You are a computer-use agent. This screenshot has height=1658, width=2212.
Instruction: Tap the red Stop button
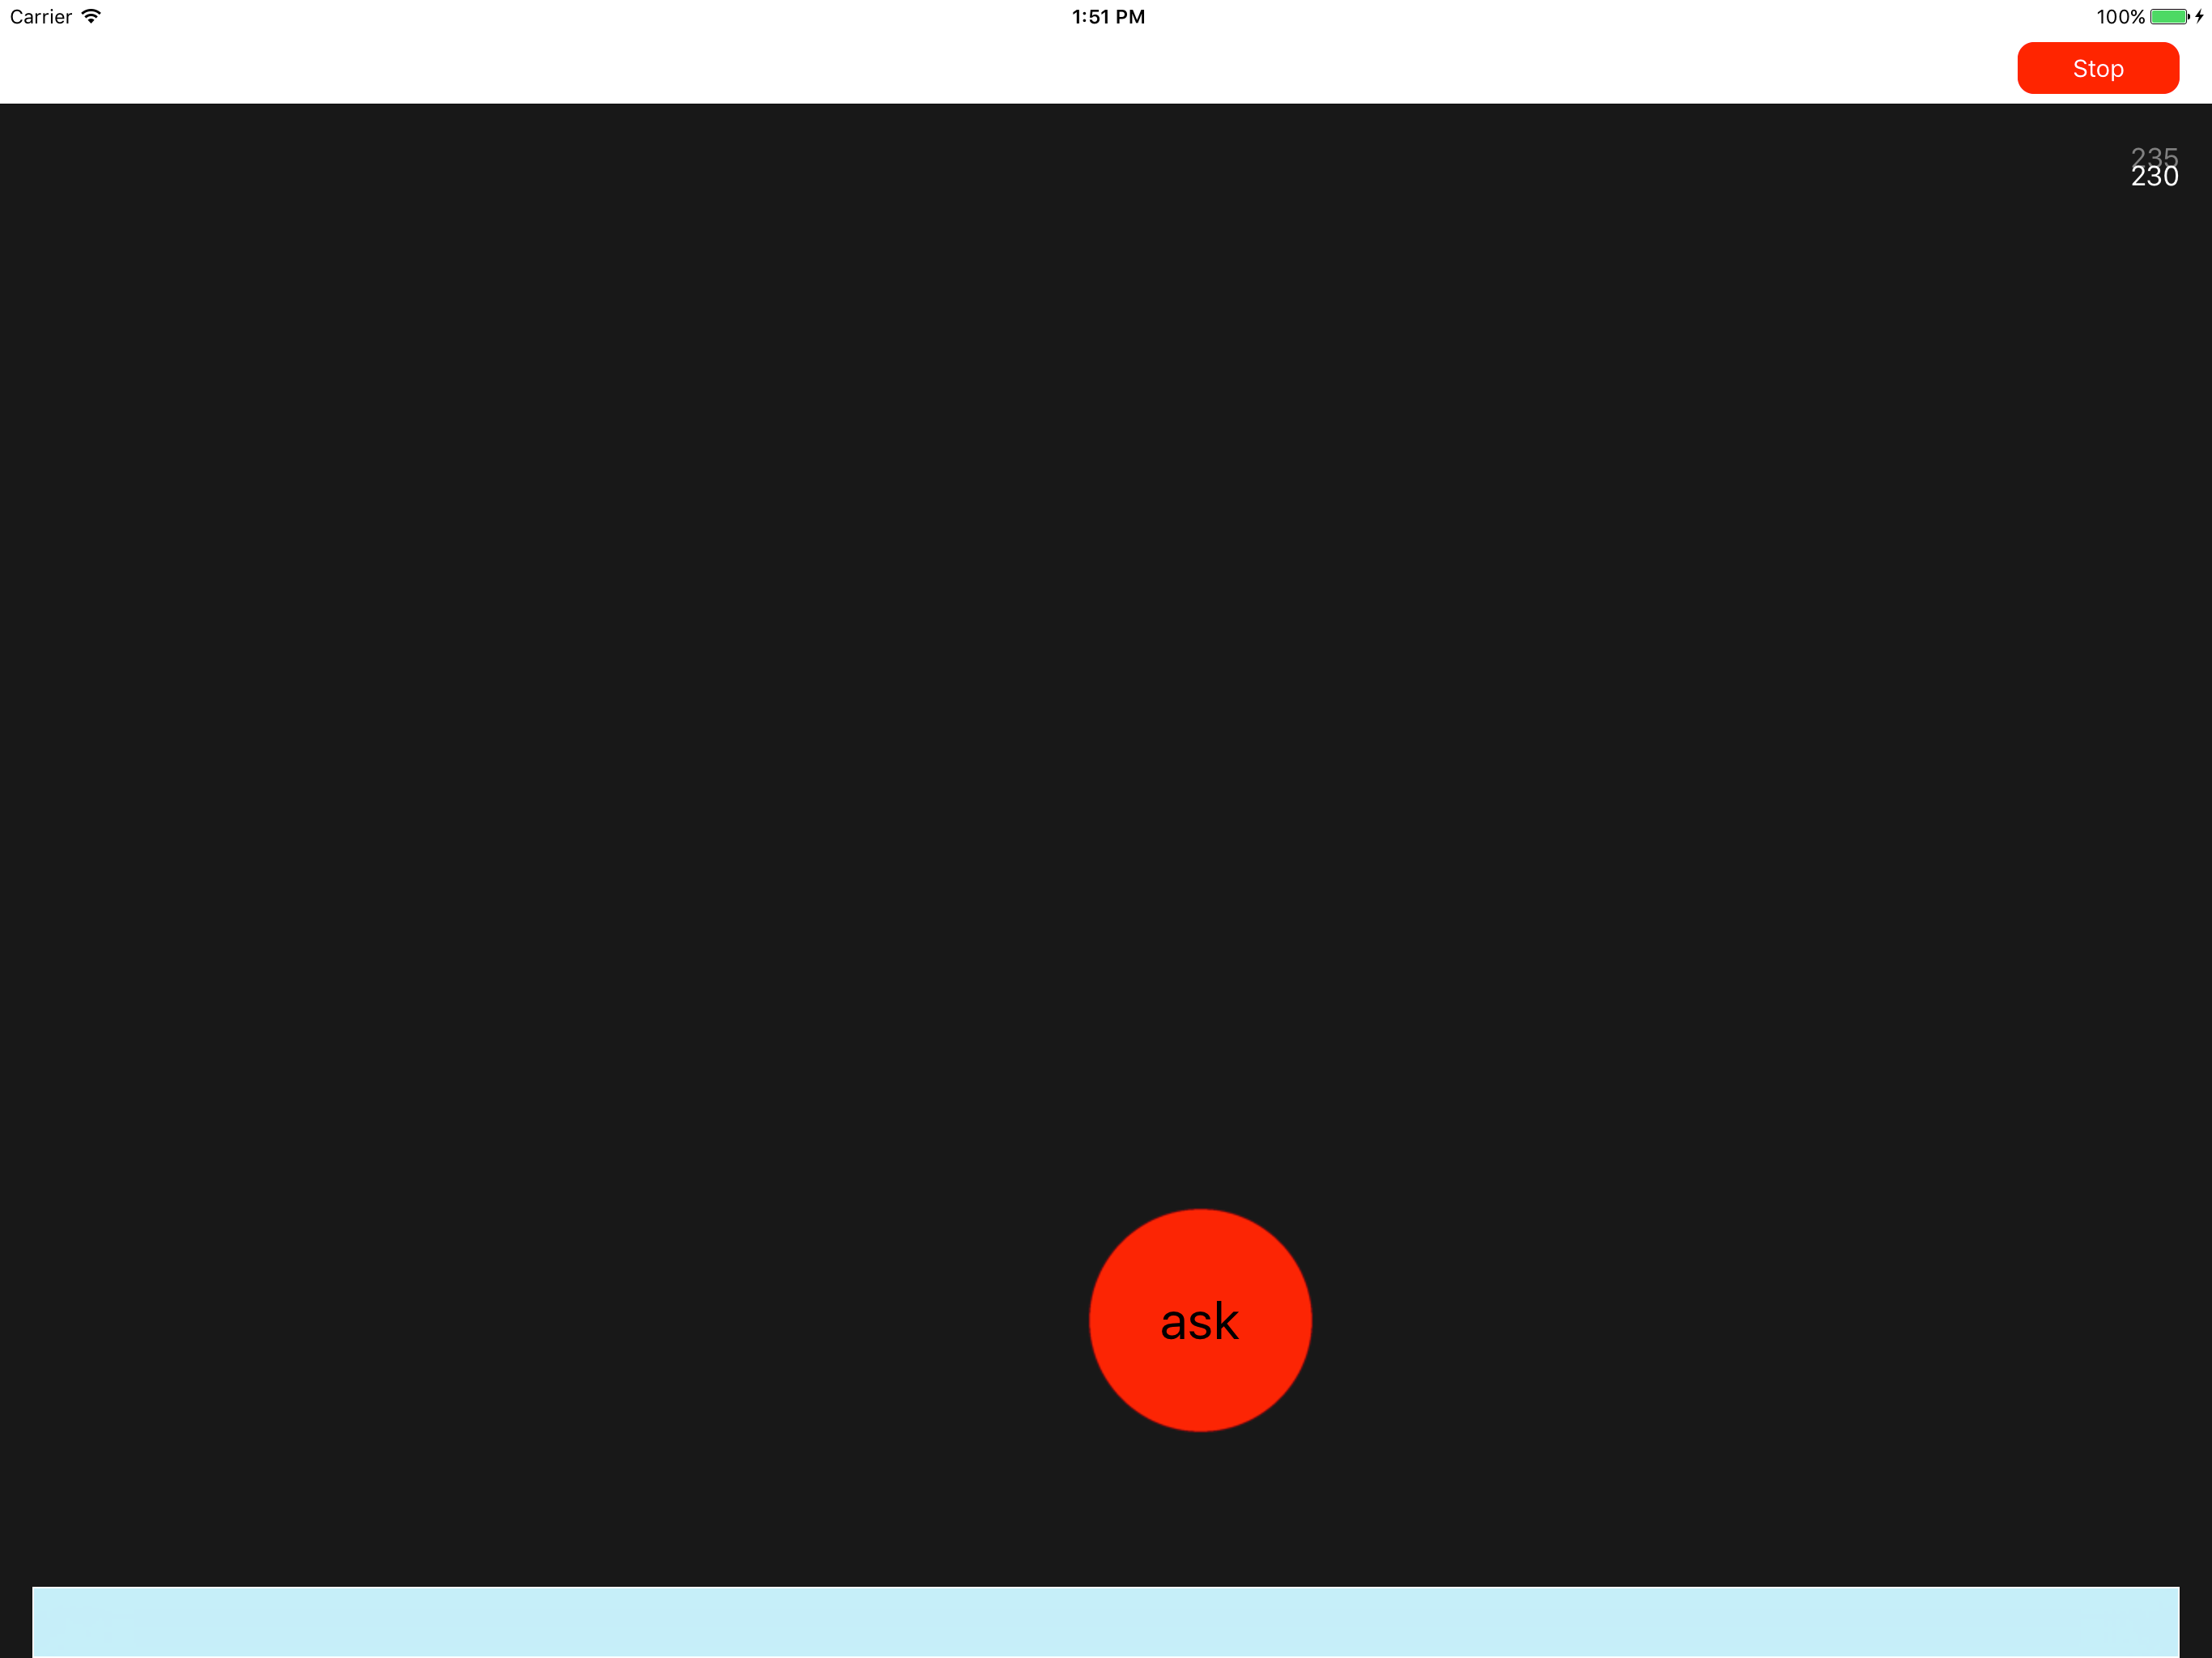pyautogui.click(x=2097, y=68)
